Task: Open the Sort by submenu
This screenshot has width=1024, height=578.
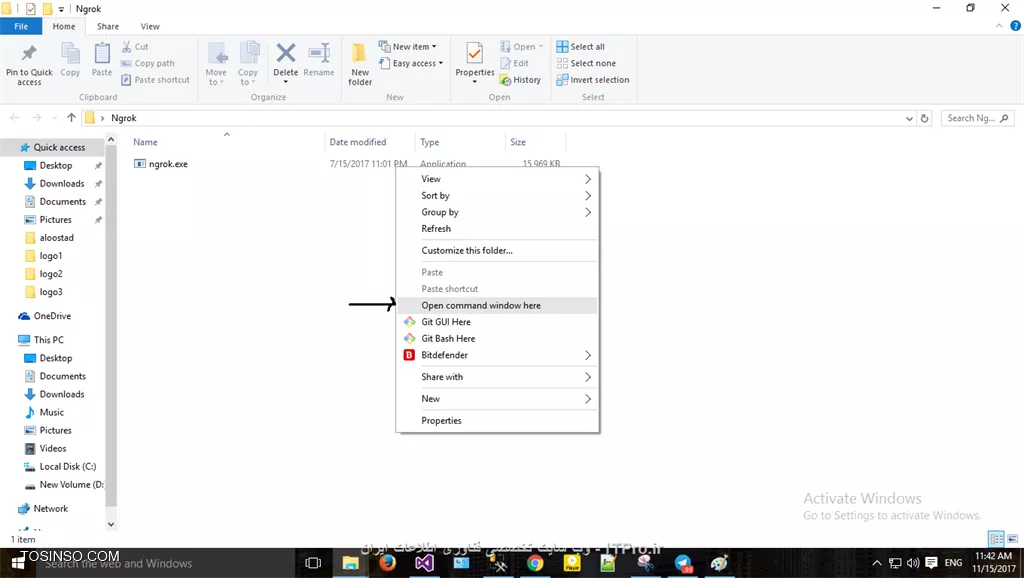Action: pos(497,195)
